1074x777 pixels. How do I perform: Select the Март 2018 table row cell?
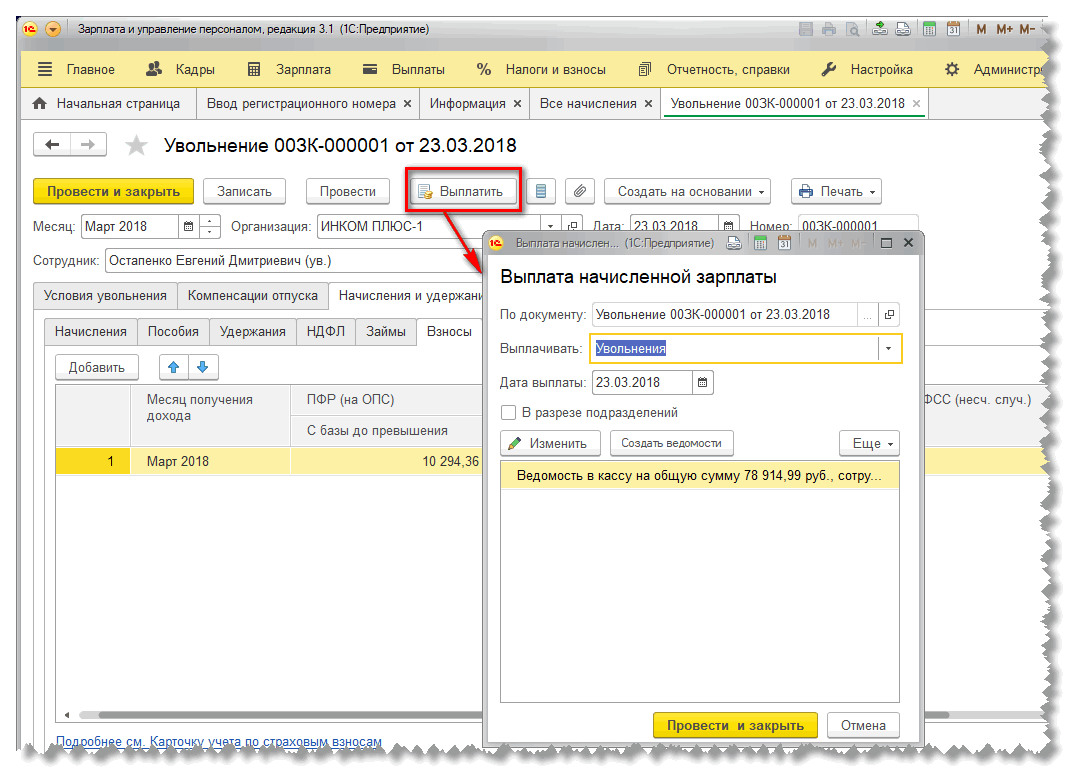click(210, 461)
